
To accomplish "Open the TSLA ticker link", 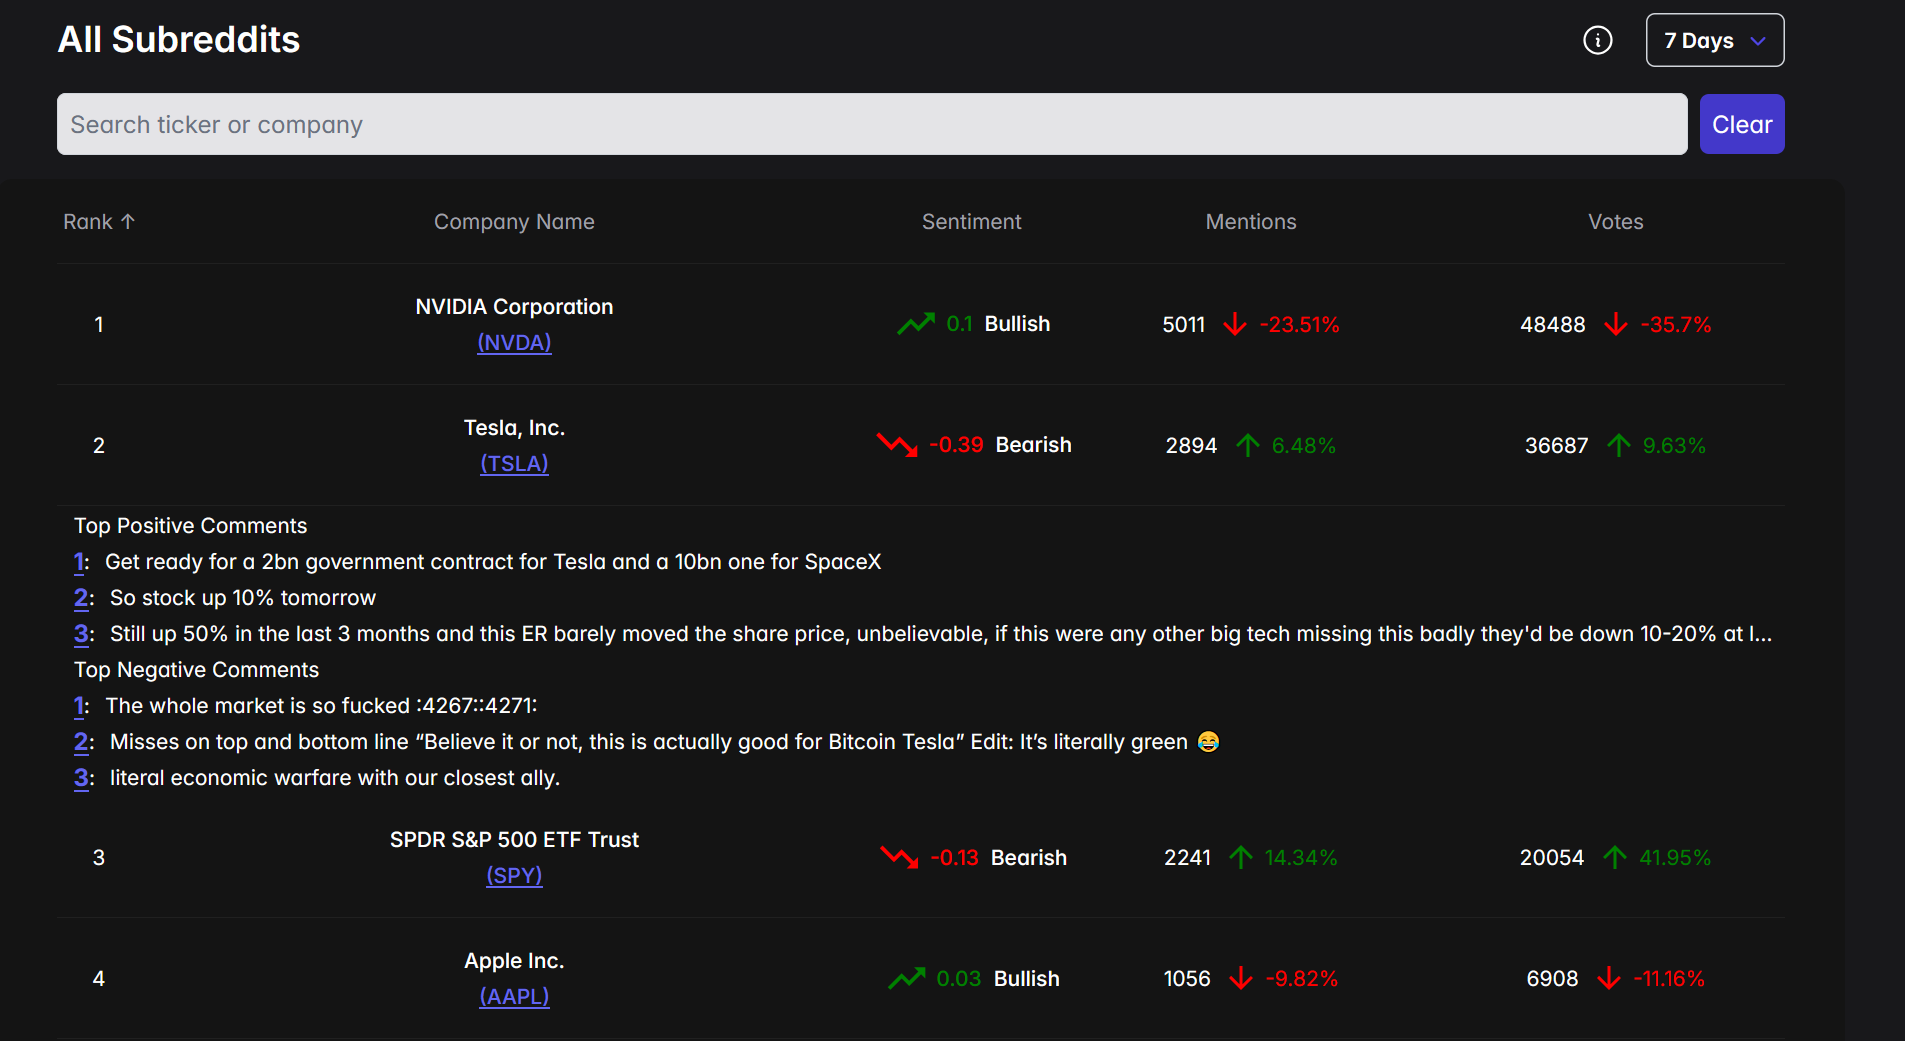I will [514, 463].
